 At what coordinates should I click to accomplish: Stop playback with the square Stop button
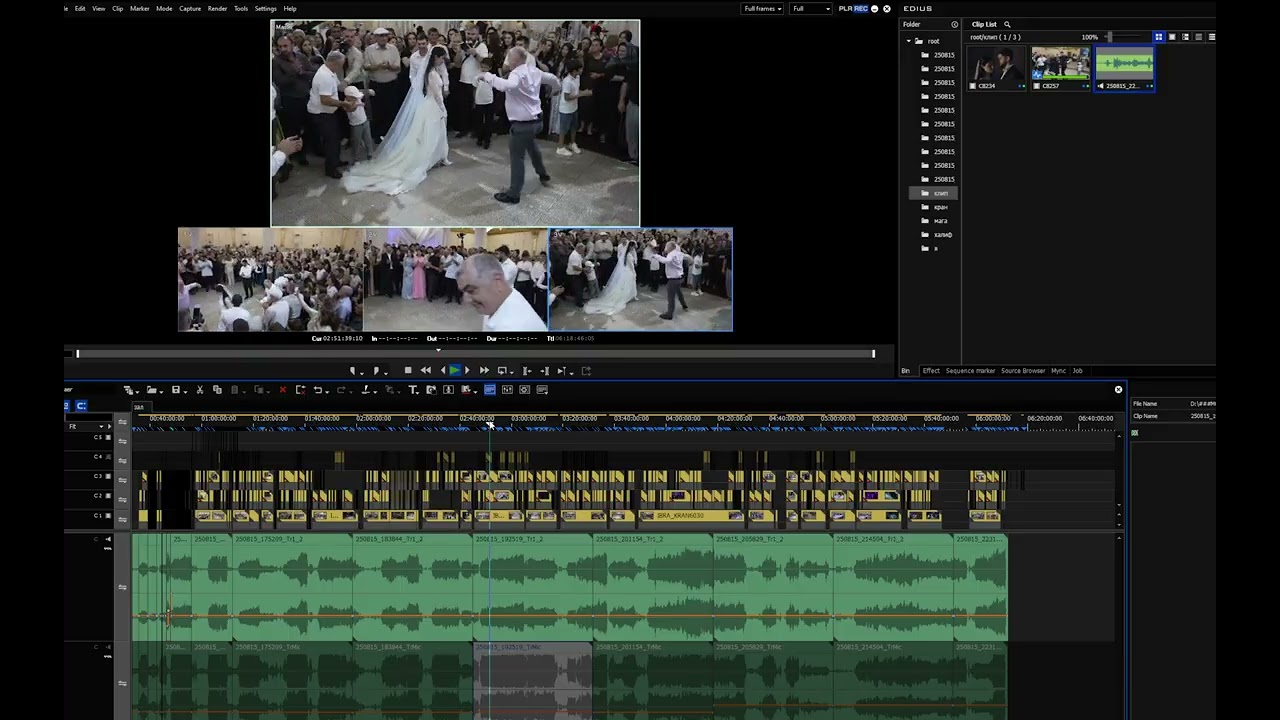(x=408, y=371)
